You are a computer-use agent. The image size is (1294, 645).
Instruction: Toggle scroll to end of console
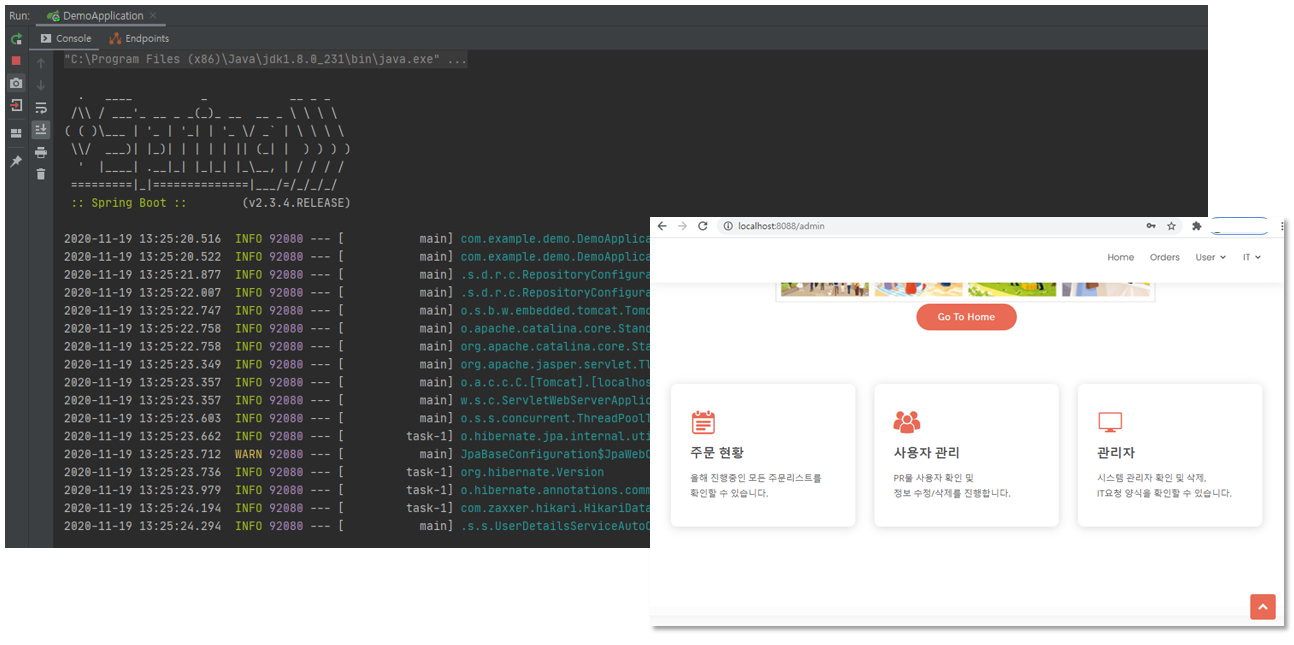pyautogui.click(x=41, y=130)
